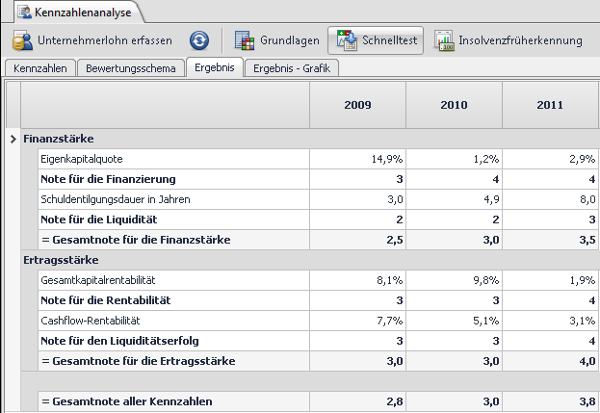
Task: Select Gesamtnote für die Ertragsstärke row
Action: [x=318, y=361]
